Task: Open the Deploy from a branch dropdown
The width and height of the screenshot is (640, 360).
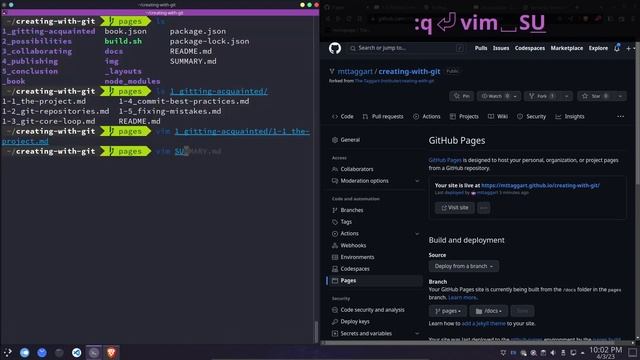Action: 463,266
